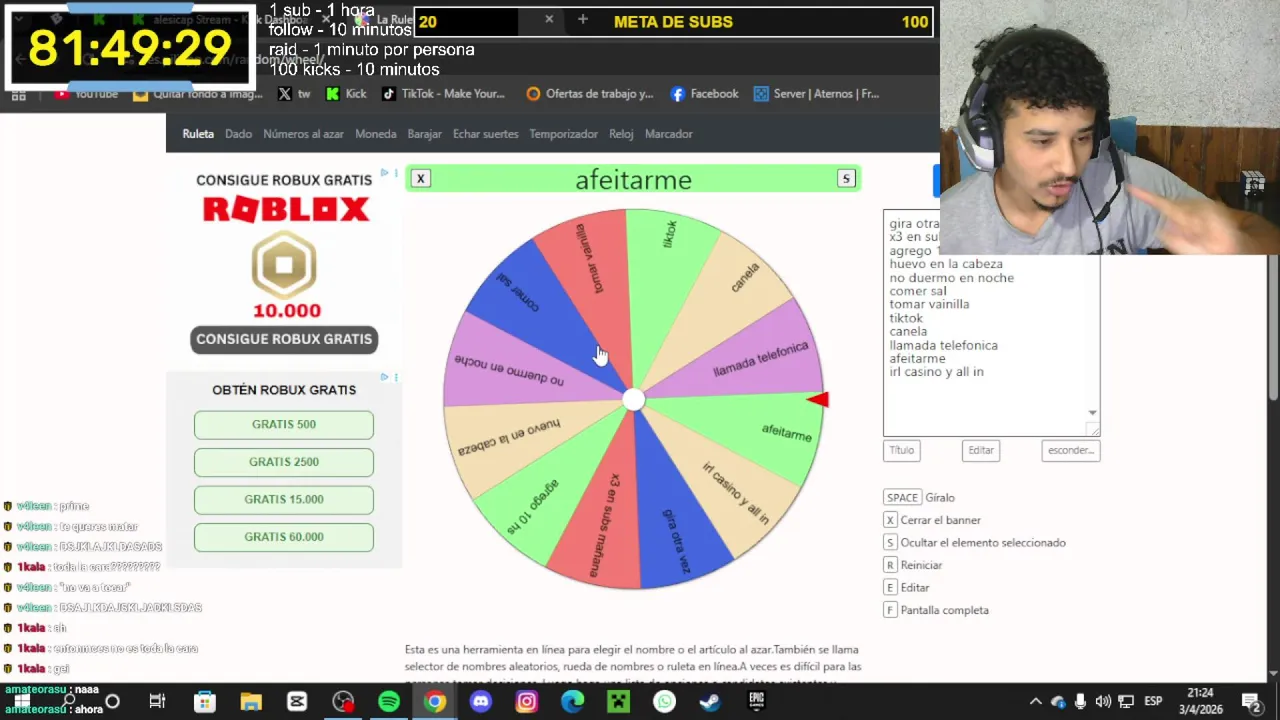Close the 'afeitarme' result banner

click(421, 179)
